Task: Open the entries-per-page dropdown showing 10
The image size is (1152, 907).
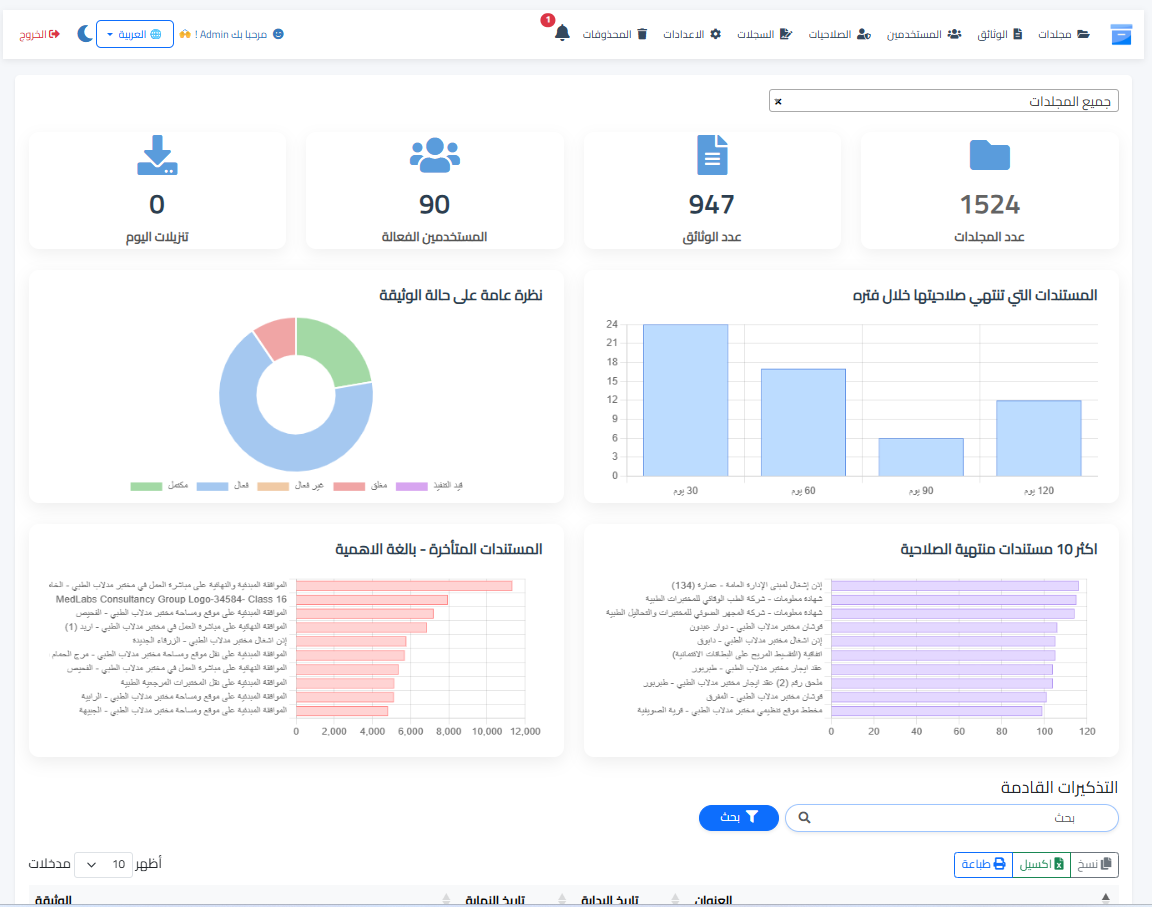Action: click(x=104, y=864)
